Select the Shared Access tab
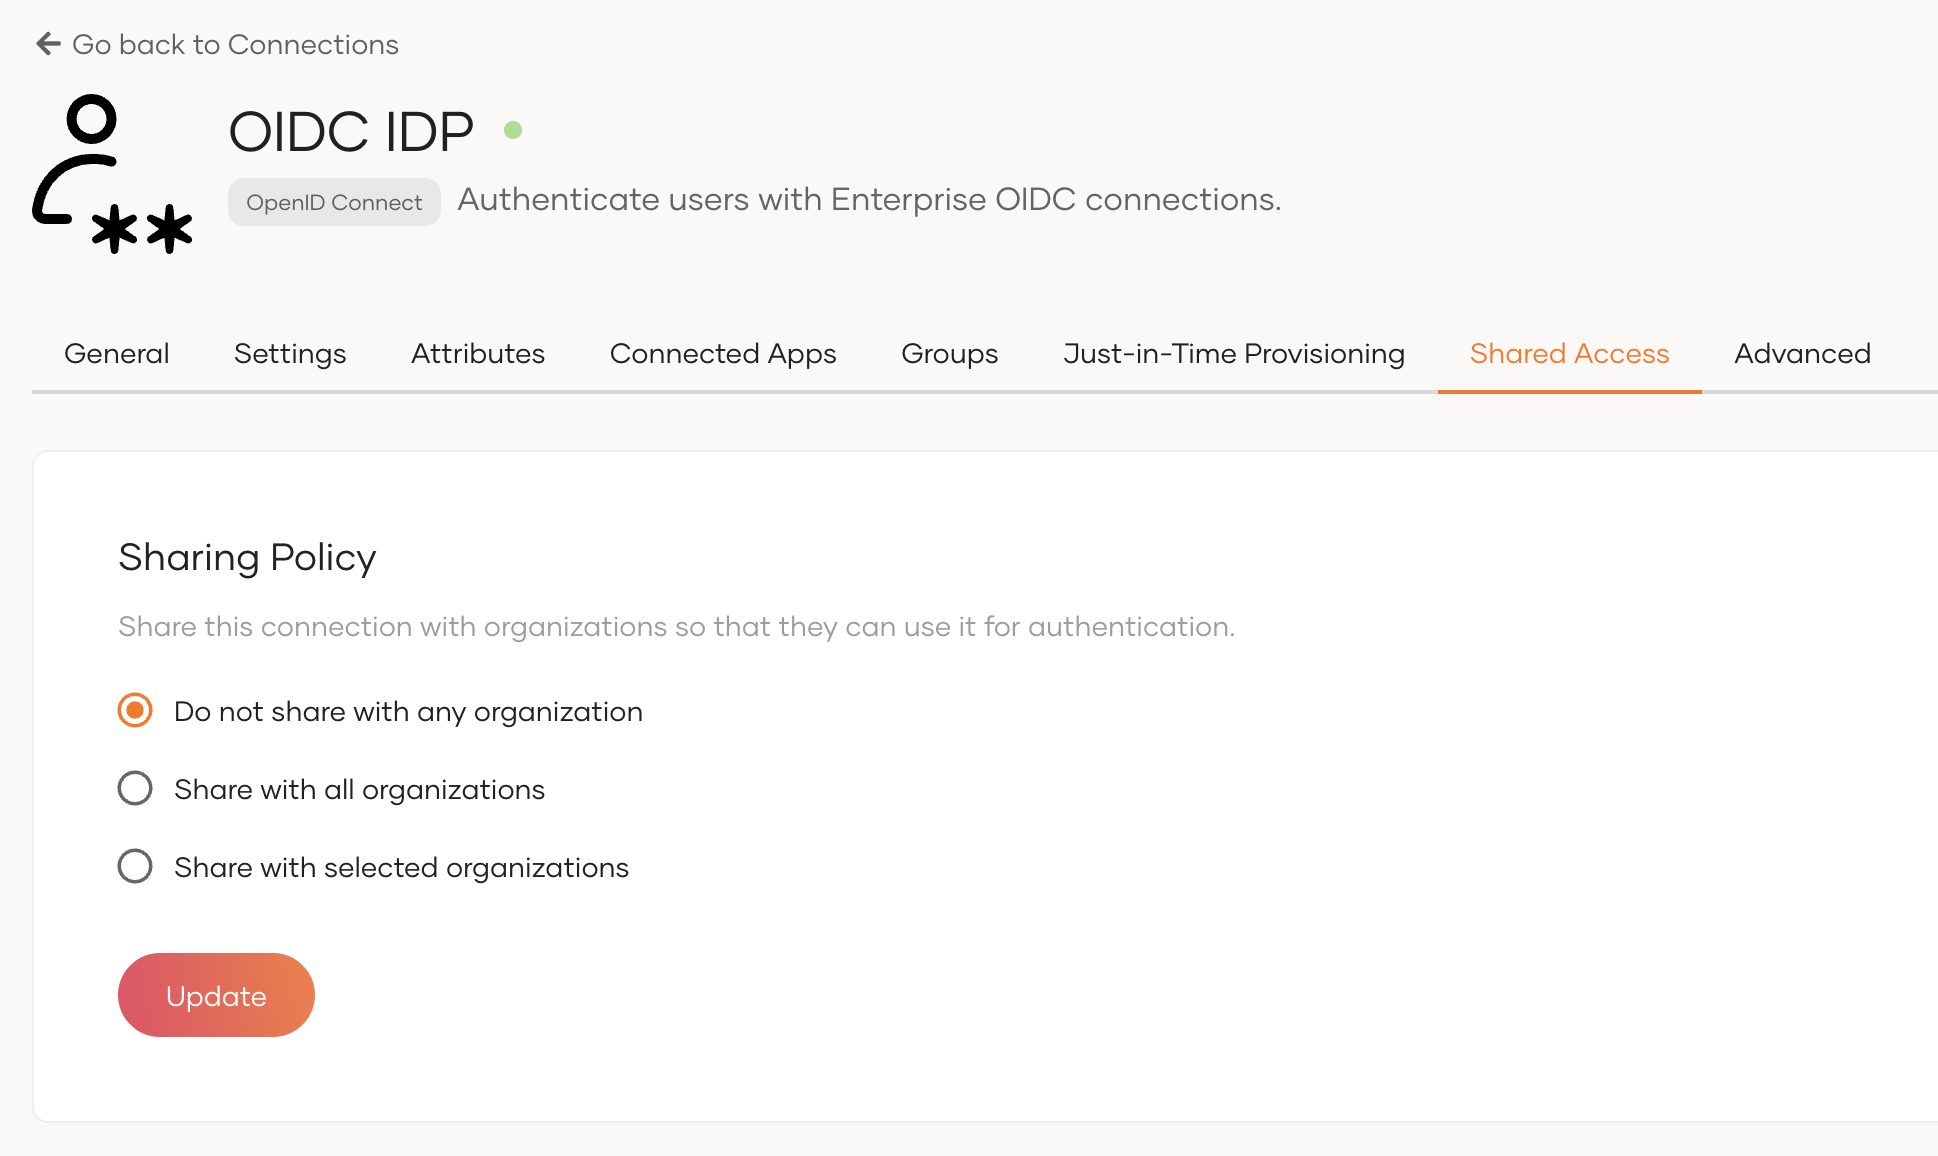Screen dimensions: 1938x1156 [x=1570, y=353]
